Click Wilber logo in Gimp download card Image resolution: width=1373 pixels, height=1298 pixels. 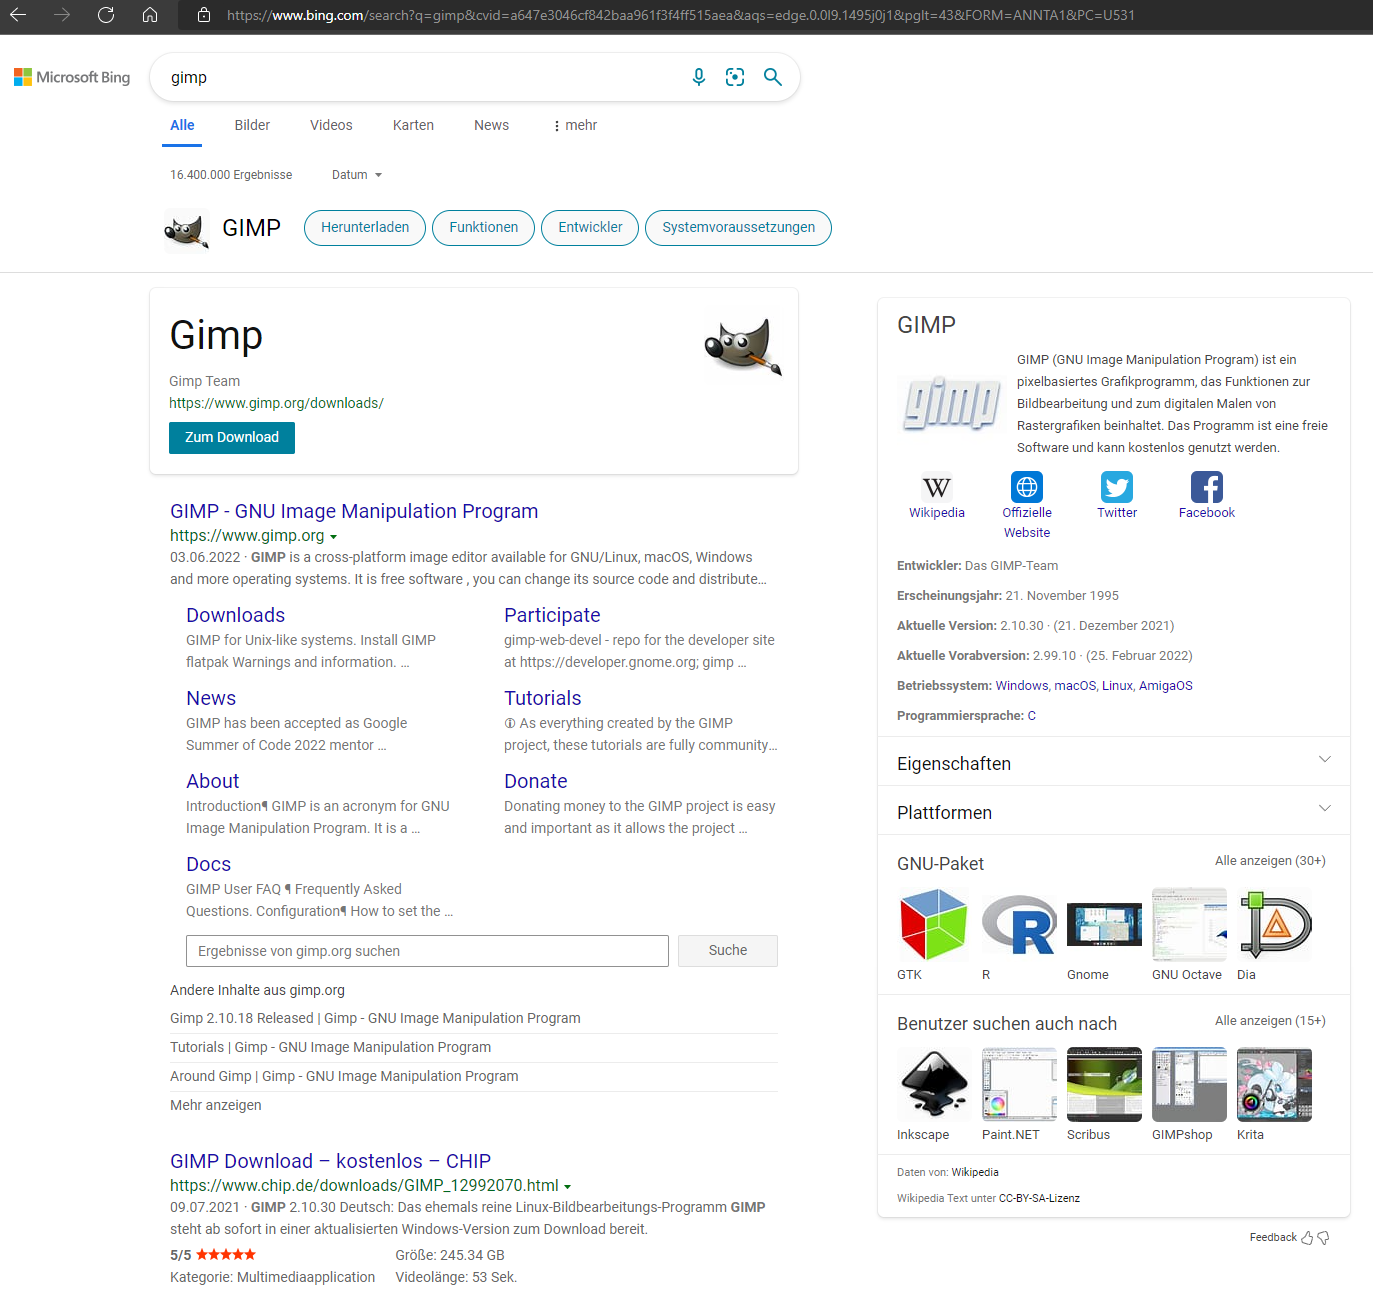743,347
